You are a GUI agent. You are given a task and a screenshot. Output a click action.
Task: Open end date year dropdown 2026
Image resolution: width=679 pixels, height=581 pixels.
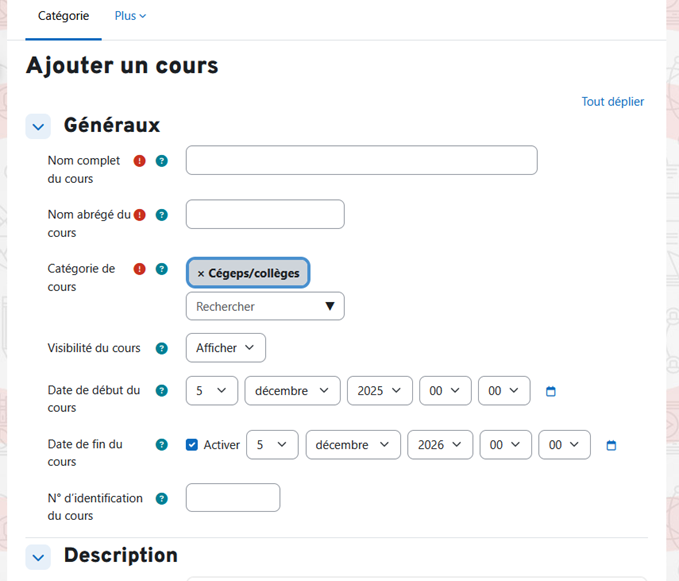[x=440, y=445]
